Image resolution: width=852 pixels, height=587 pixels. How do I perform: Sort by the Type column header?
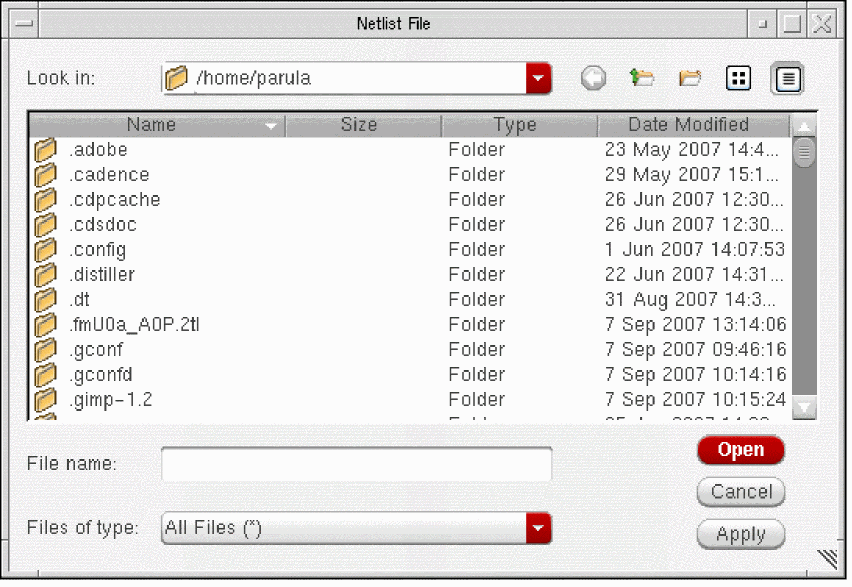point(519,125)
